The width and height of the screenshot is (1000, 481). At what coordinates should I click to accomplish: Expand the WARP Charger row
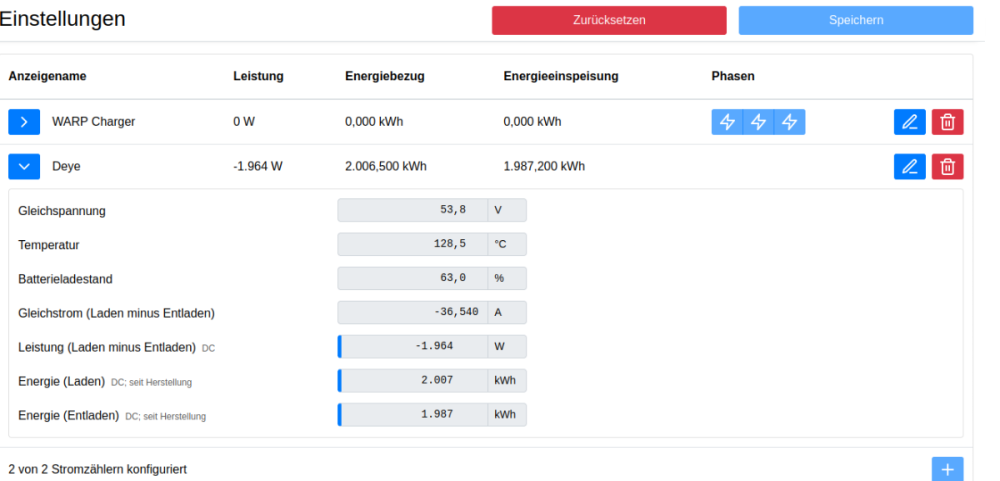[24, 122]
